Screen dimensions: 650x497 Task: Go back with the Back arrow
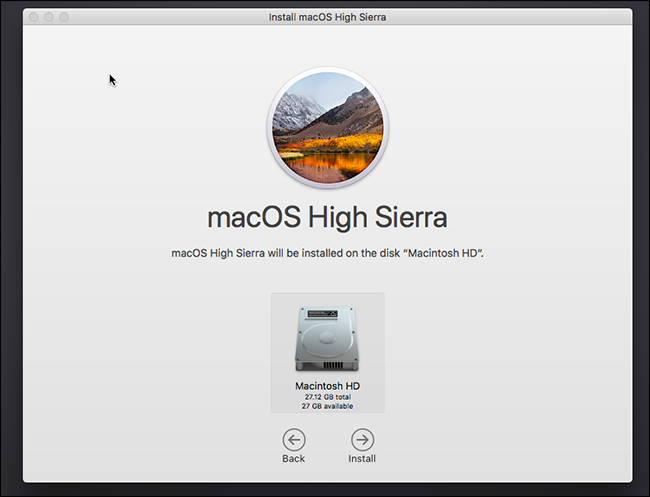click(294, 440)
